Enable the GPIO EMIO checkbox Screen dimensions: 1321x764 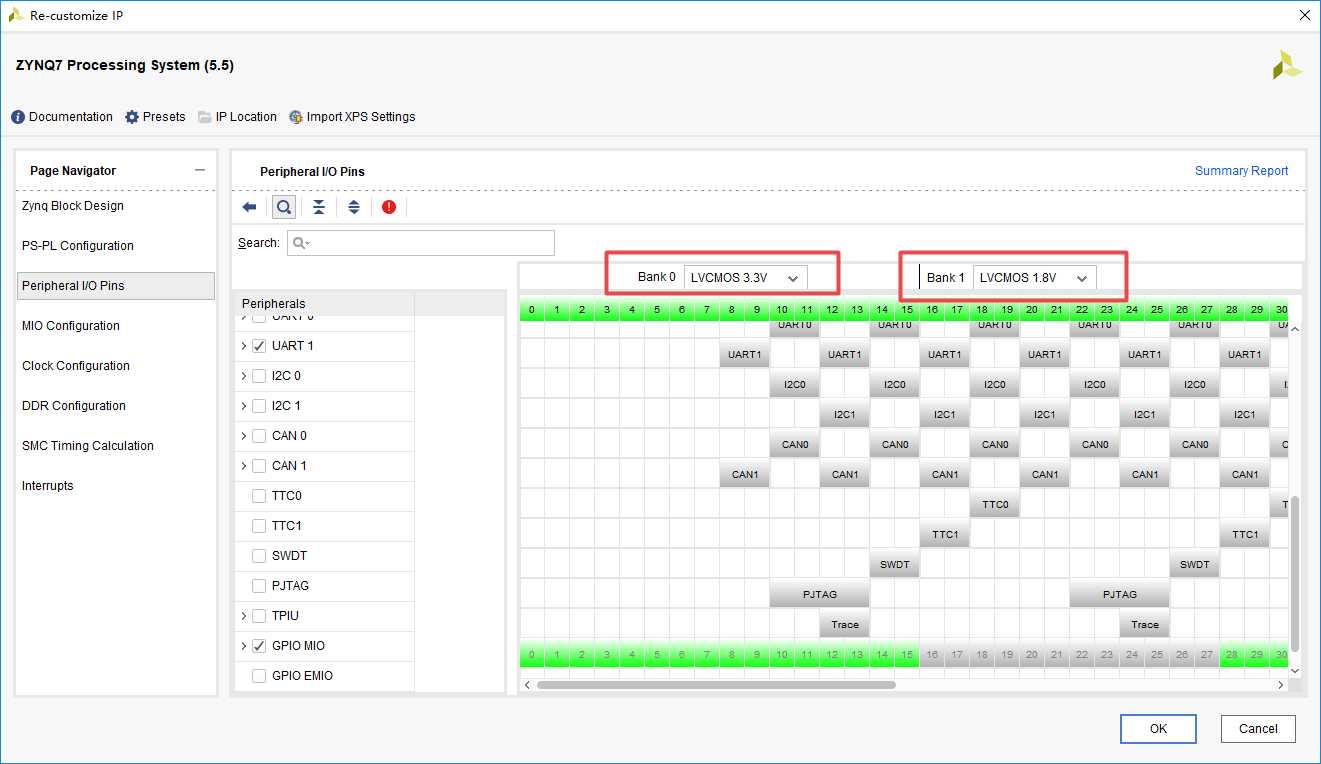(259, 676)
